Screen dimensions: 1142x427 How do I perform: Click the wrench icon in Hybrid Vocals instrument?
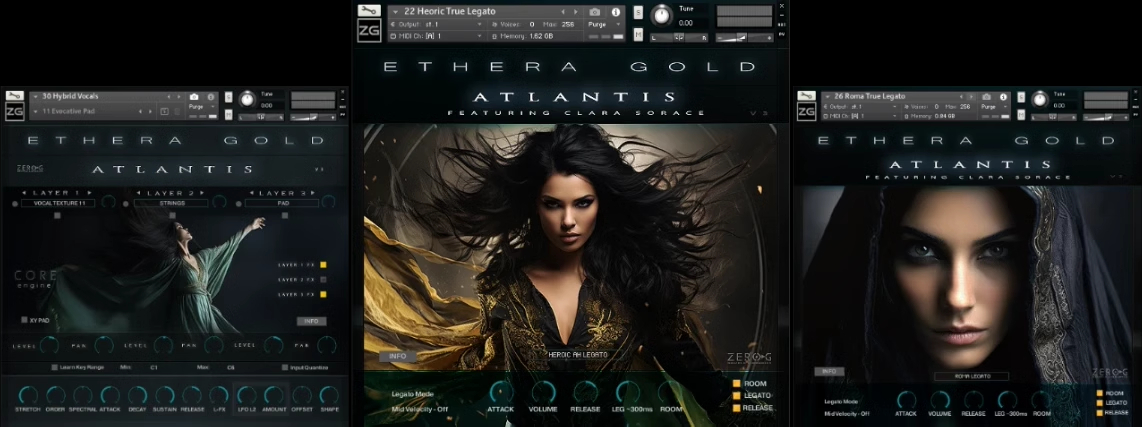pyautogui.click(x=14, y=96)
